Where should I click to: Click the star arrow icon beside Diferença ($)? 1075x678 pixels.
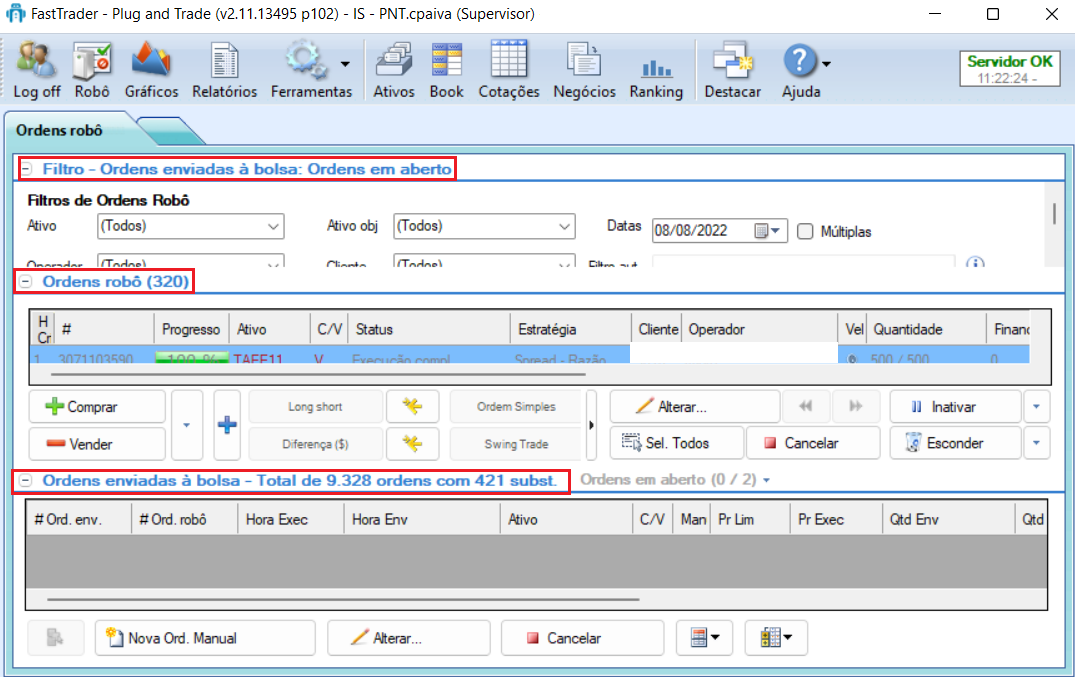(412, 444)
